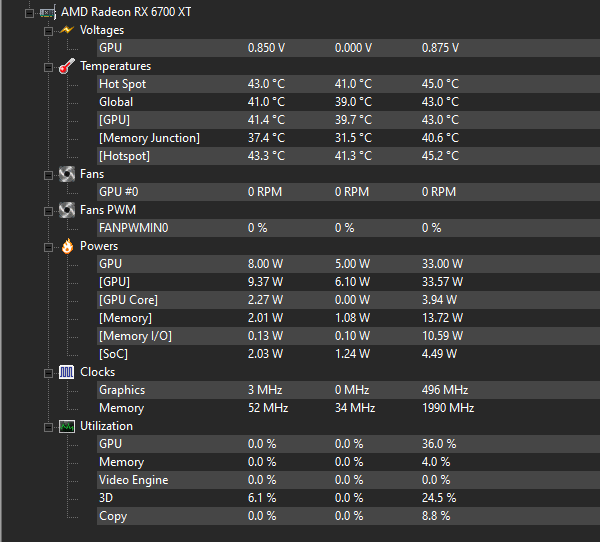Click the Temperatures thermometer icon
The image size is (601, 542).
coord(67,66)
